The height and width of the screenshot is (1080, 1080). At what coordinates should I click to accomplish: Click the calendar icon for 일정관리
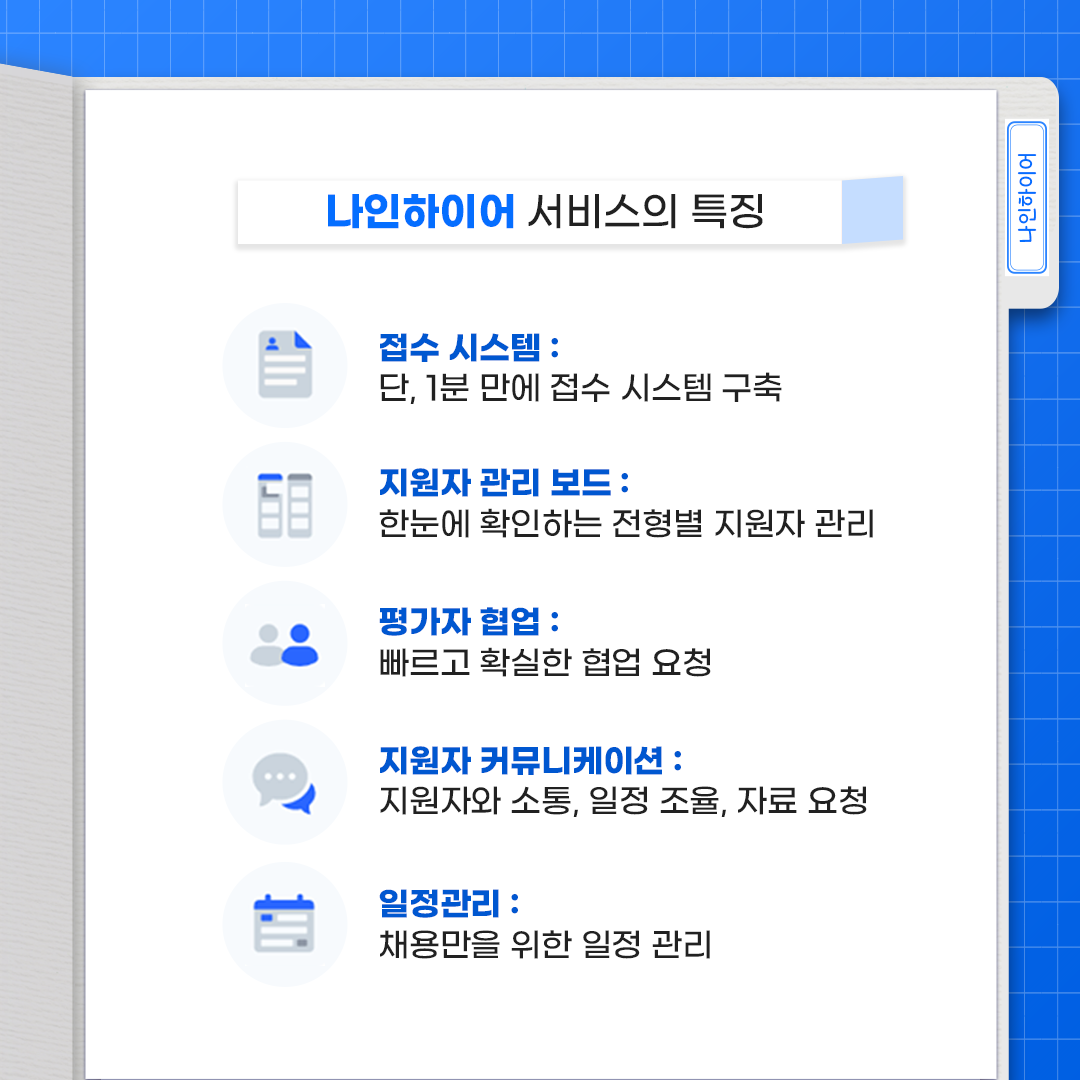tap(284, 924)
